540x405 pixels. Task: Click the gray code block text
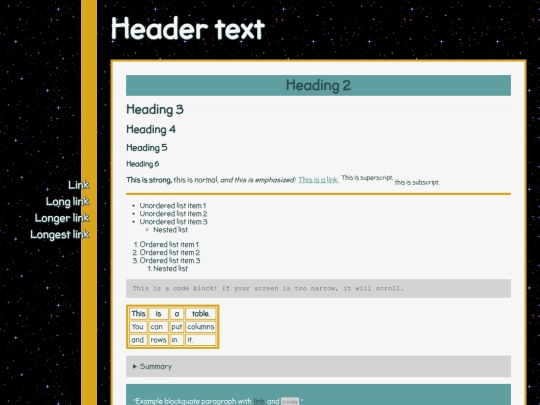coord(268,288)
